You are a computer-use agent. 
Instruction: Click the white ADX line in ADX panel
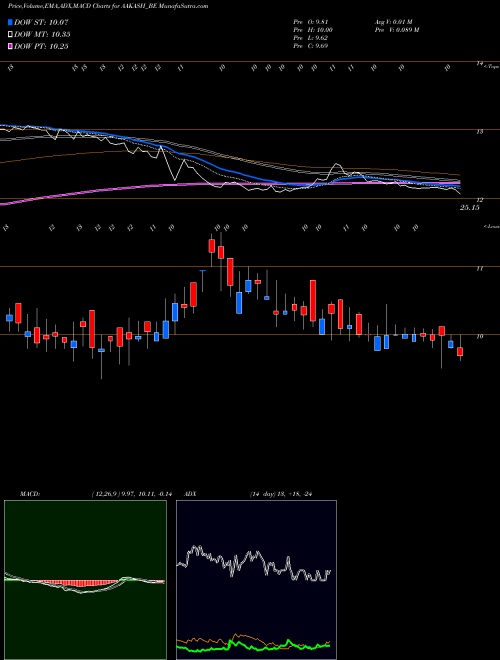coord(254,564)
